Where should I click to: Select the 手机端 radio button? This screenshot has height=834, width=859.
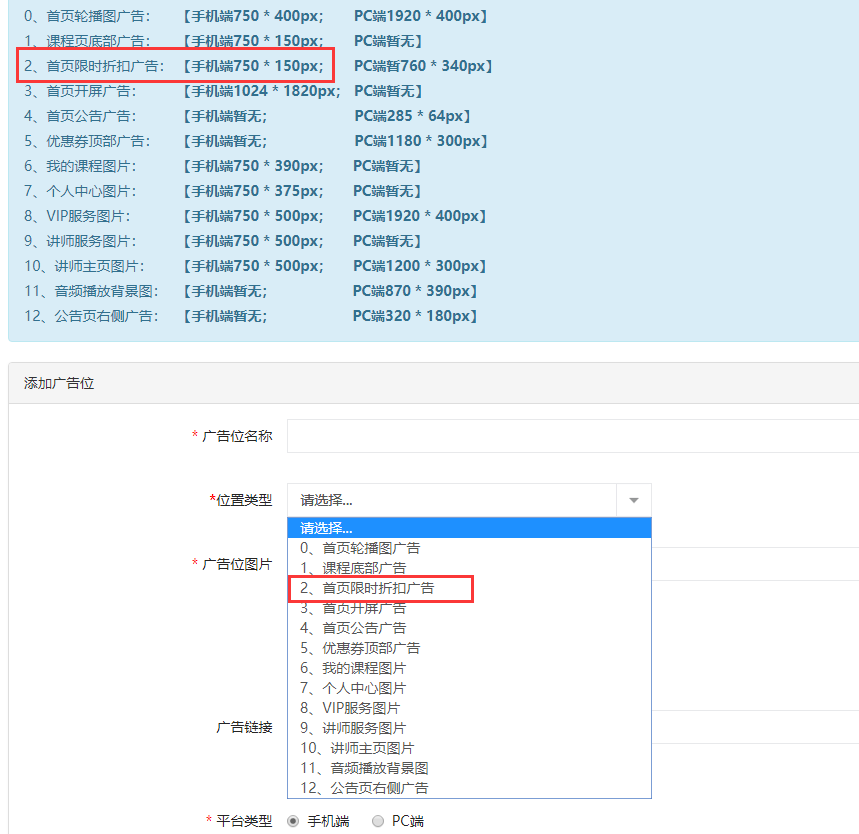(293, 821)
